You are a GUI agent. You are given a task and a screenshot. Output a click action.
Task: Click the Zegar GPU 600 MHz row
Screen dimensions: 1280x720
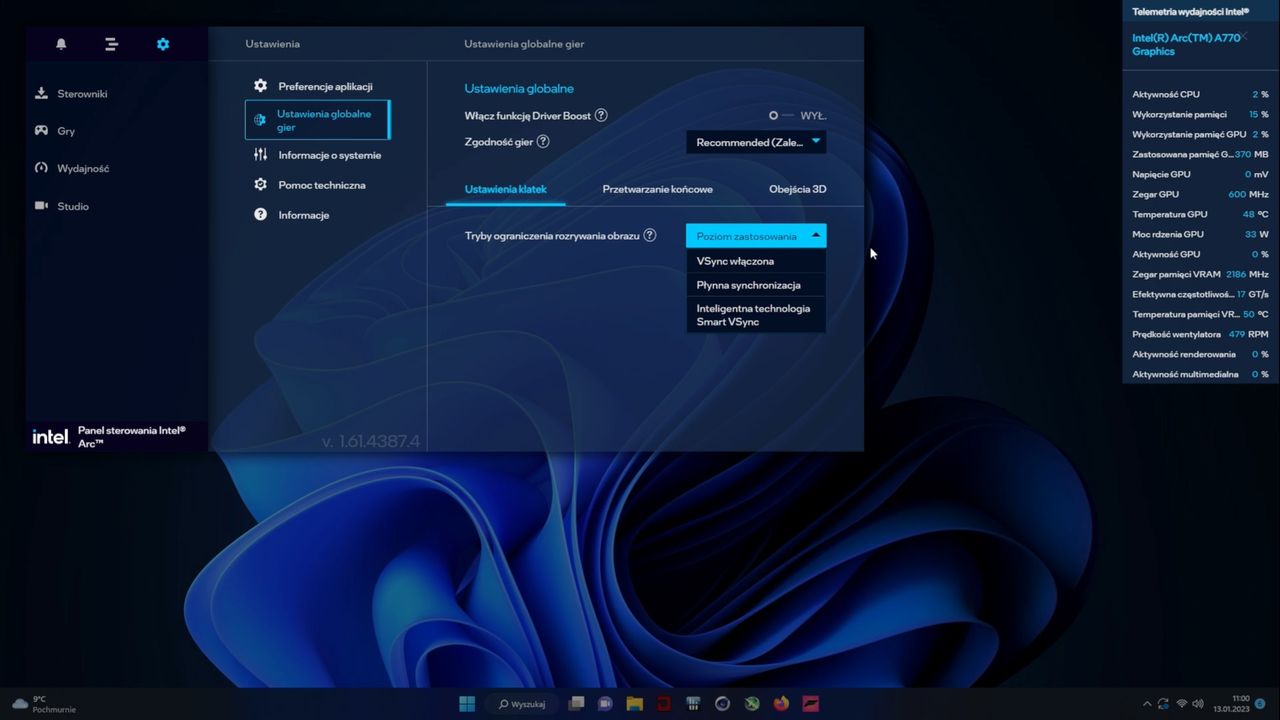click(1200, 194)
